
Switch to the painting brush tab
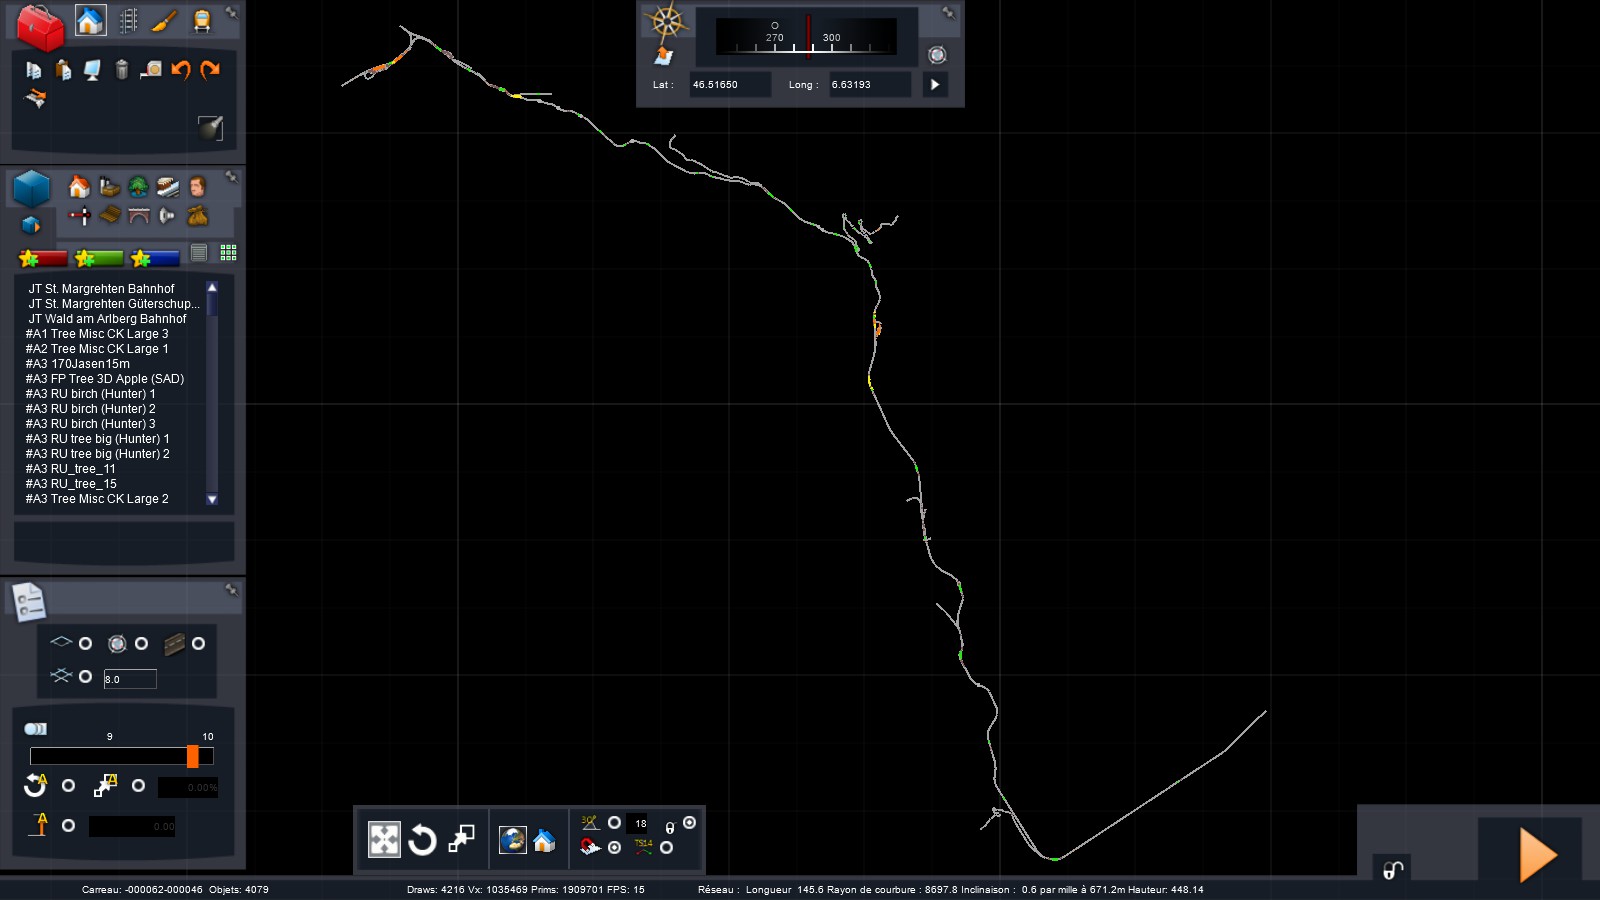pyautogui.click(x=165, y=21)
